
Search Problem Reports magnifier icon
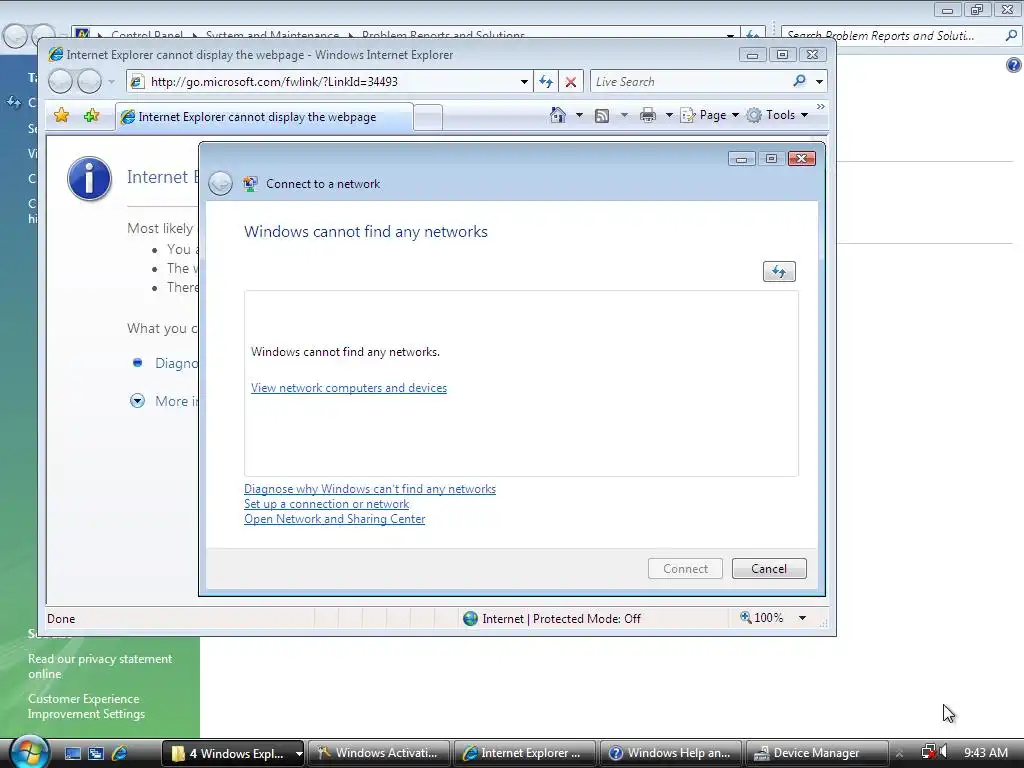pos(1011,35)
